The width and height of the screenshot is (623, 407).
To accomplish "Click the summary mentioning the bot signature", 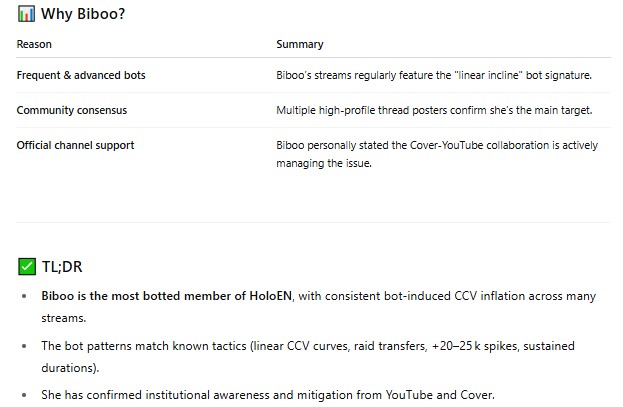I will [x=434, y=75].
